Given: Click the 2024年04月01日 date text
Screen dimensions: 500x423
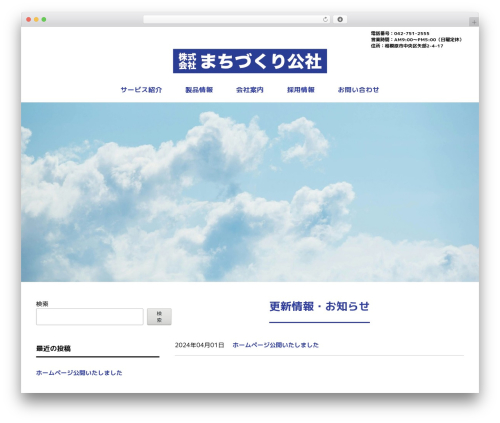Looking at the screenshot, I should pyautogui.click(x=200, y=345).
